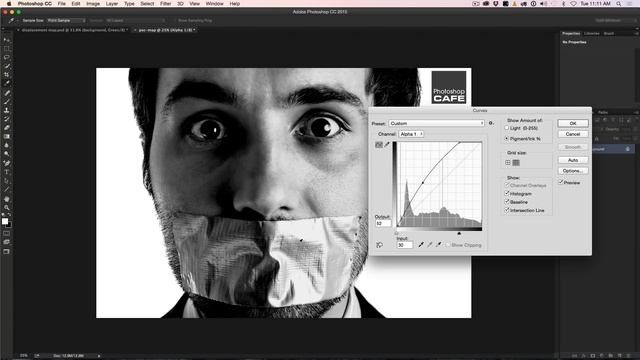Toggle the Histogram checkbox

[507, 193]
